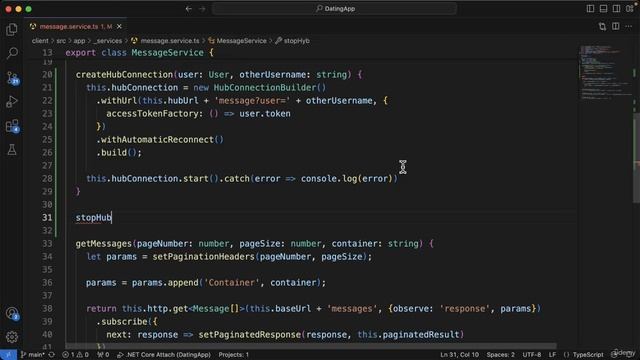
Task: Close the message.service.ts tab
Action: (x=119, y=27)
